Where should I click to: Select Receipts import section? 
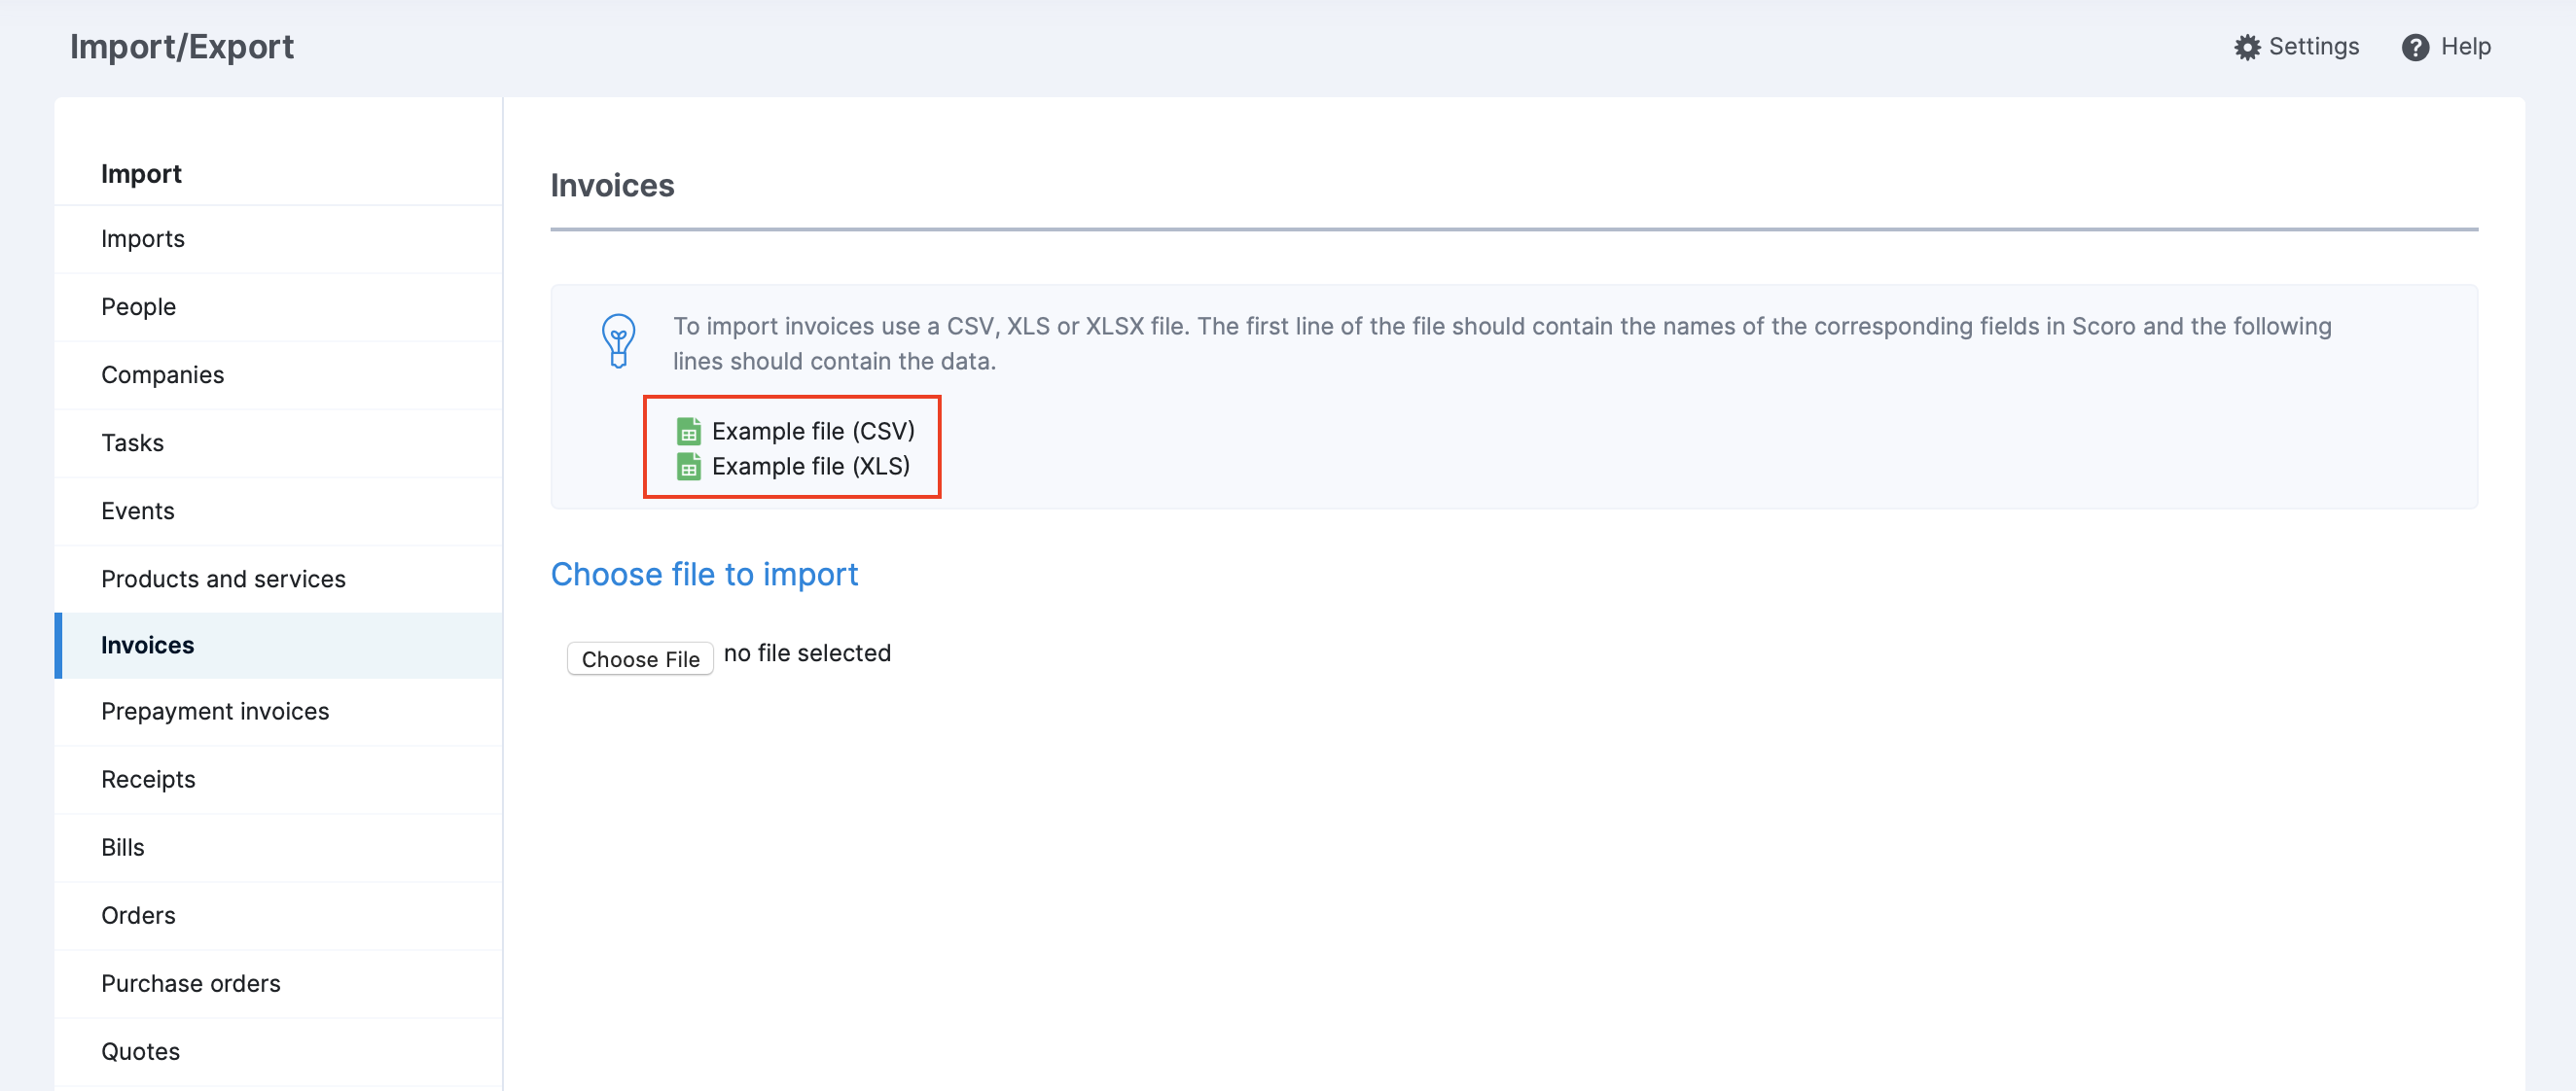coord(279,779)
